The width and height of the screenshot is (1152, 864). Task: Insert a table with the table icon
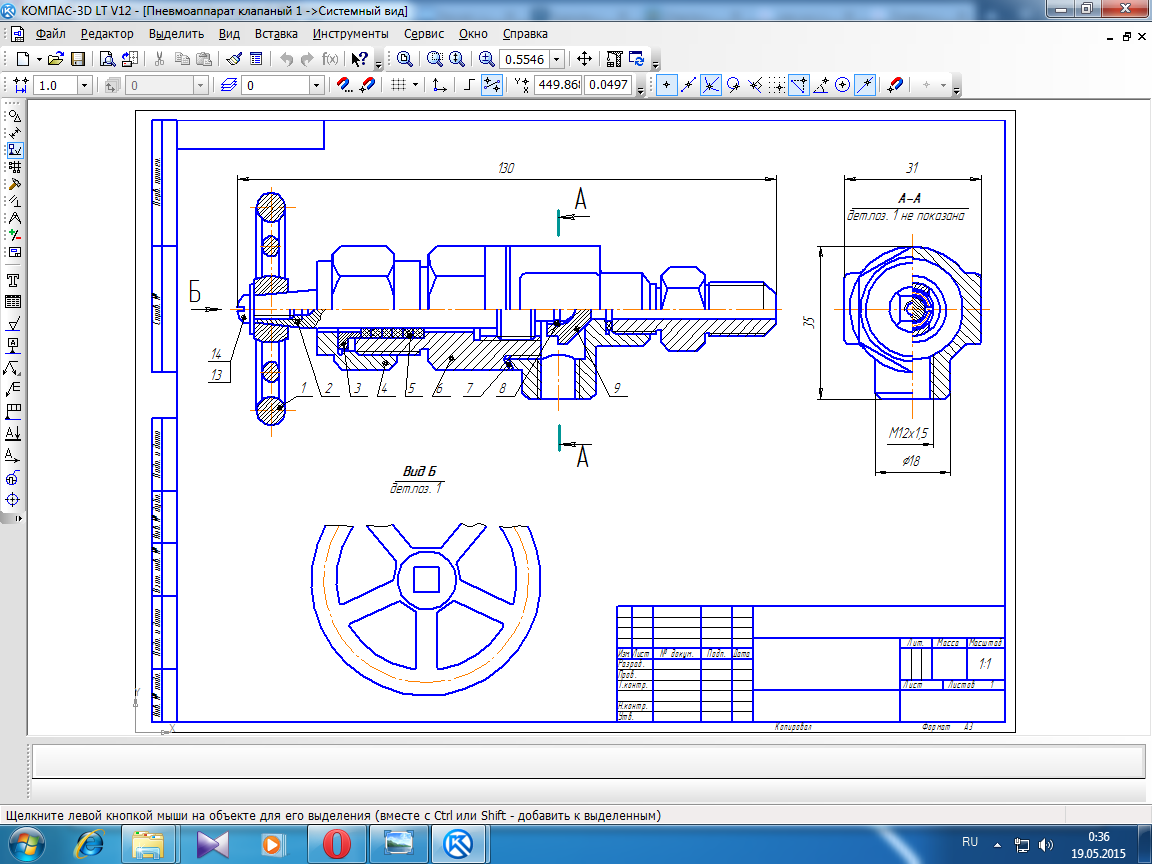[12, 301]
